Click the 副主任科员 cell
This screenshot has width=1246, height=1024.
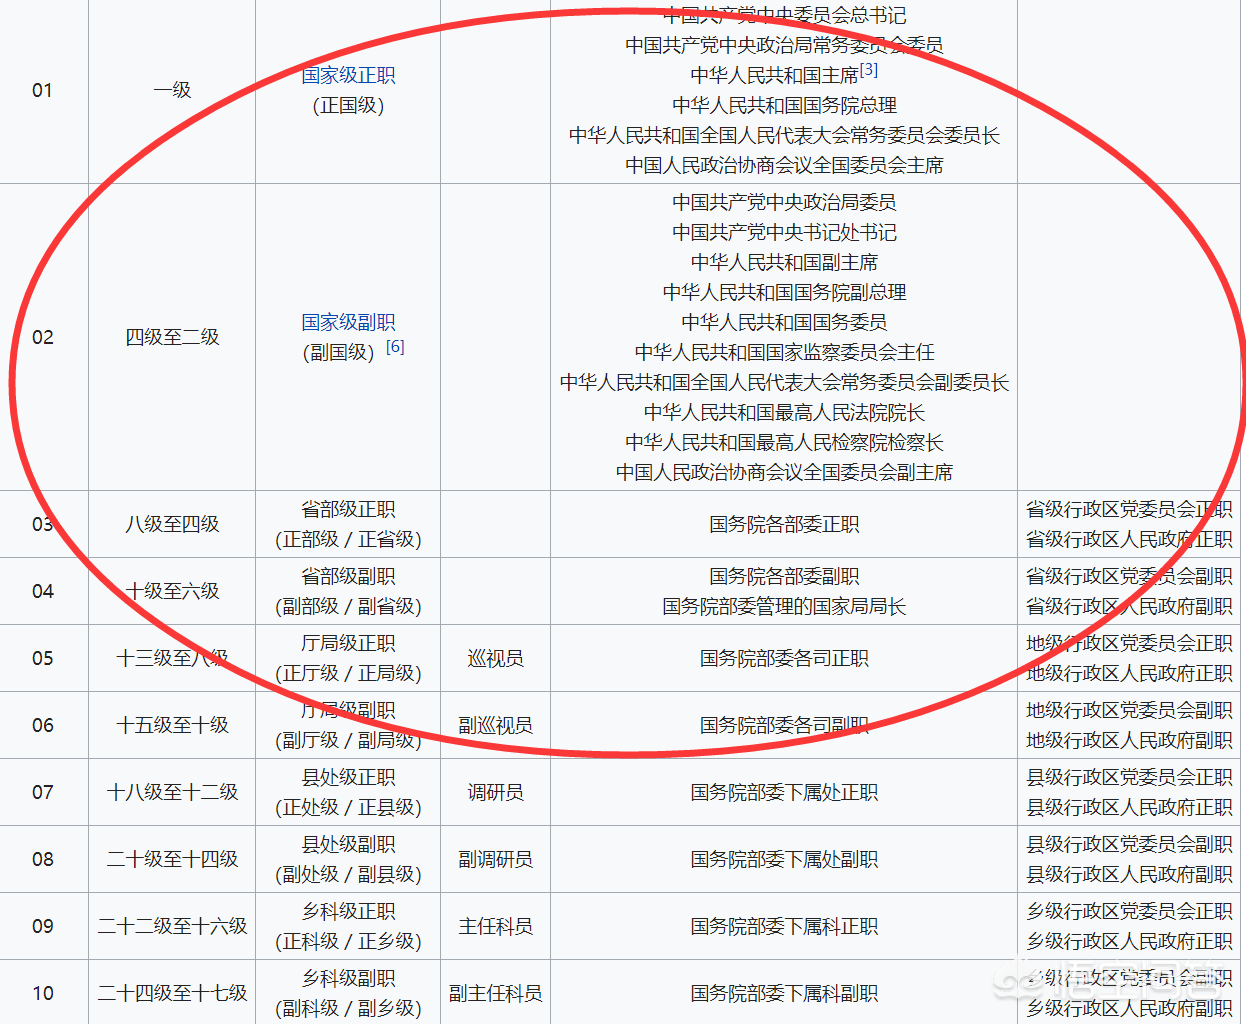(x=496, y=992)
